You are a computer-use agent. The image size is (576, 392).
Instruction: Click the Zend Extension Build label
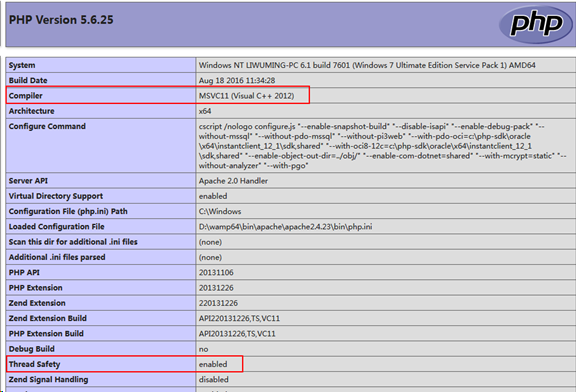pos(48,318)
